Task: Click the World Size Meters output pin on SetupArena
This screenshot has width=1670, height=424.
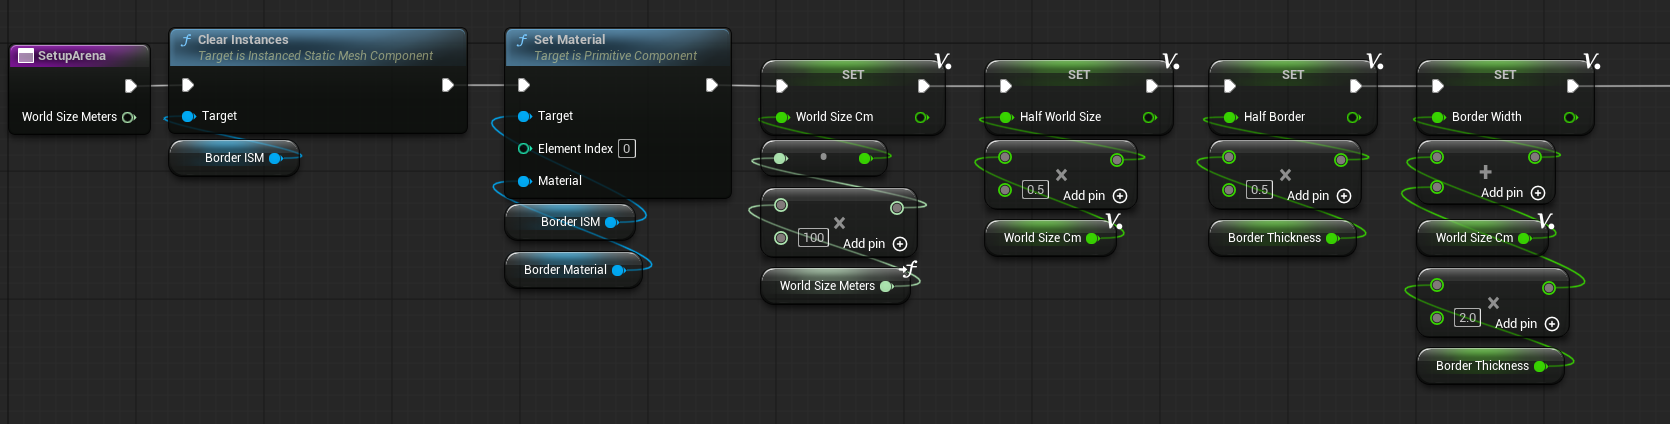Action: (128, 117)
